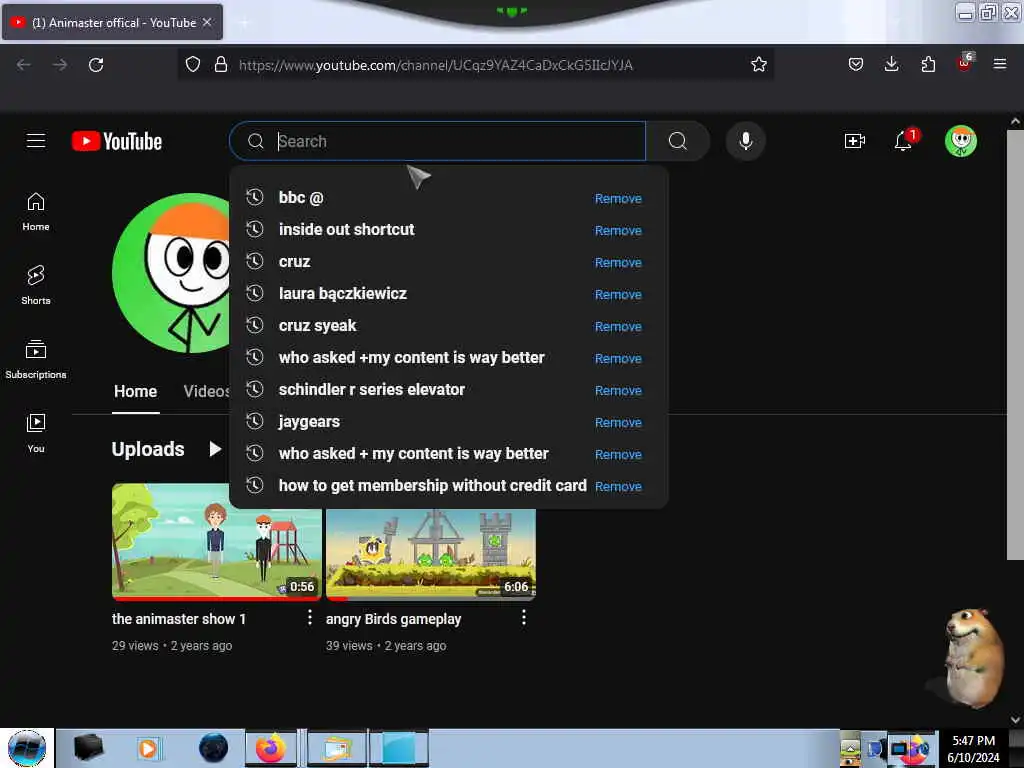1024x768 pixels.
Task: Go forward in browser history
Action: [x=60, y=65]
